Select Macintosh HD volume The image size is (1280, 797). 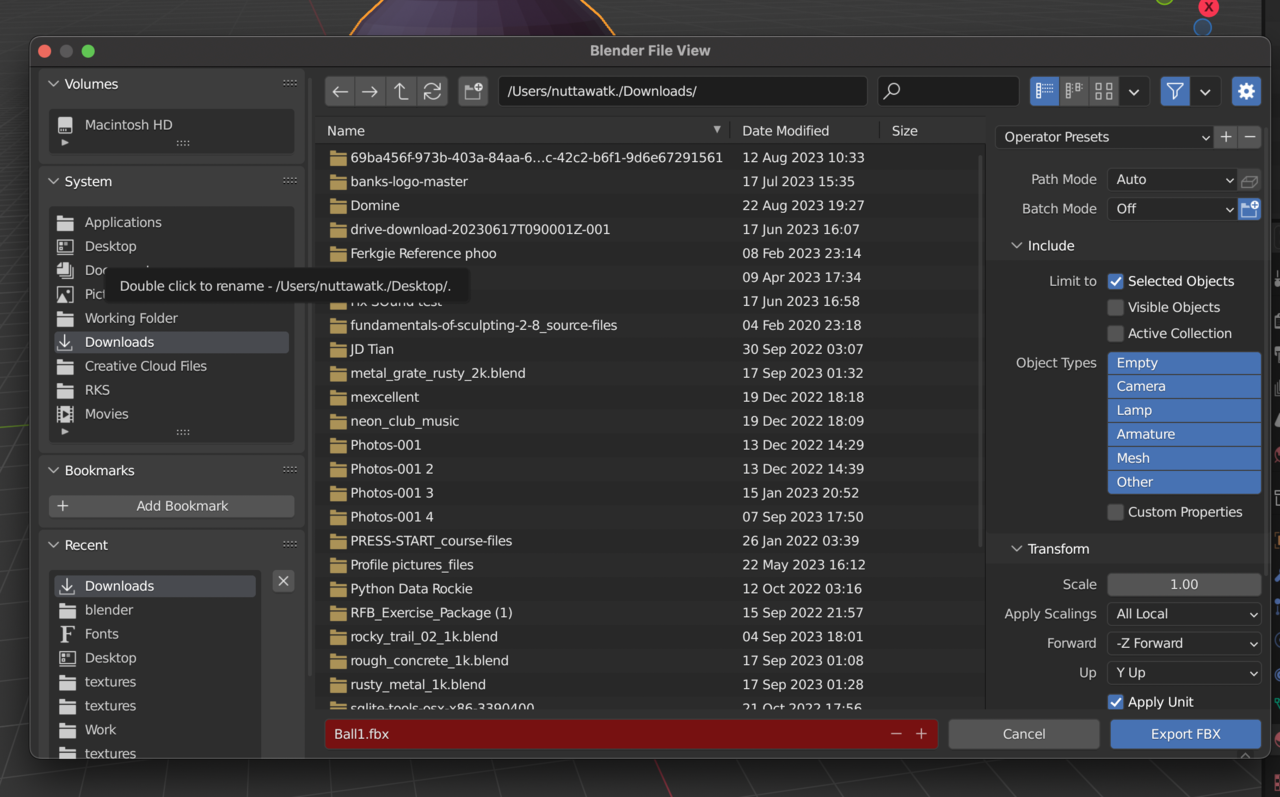172,125
